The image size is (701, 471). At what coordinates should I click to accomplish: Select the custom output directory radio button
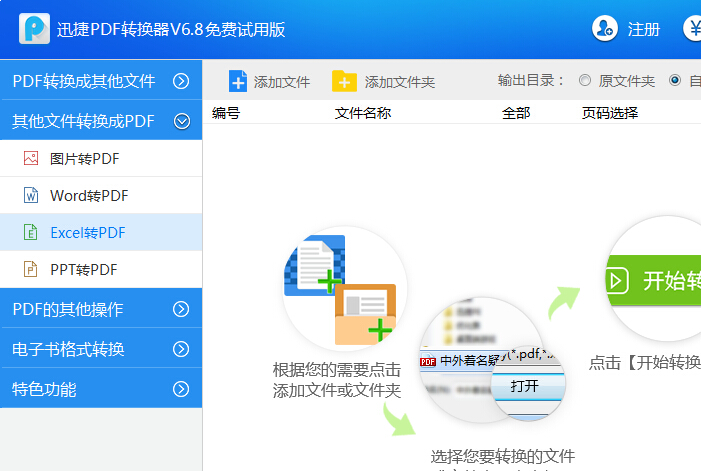(675, 80)
